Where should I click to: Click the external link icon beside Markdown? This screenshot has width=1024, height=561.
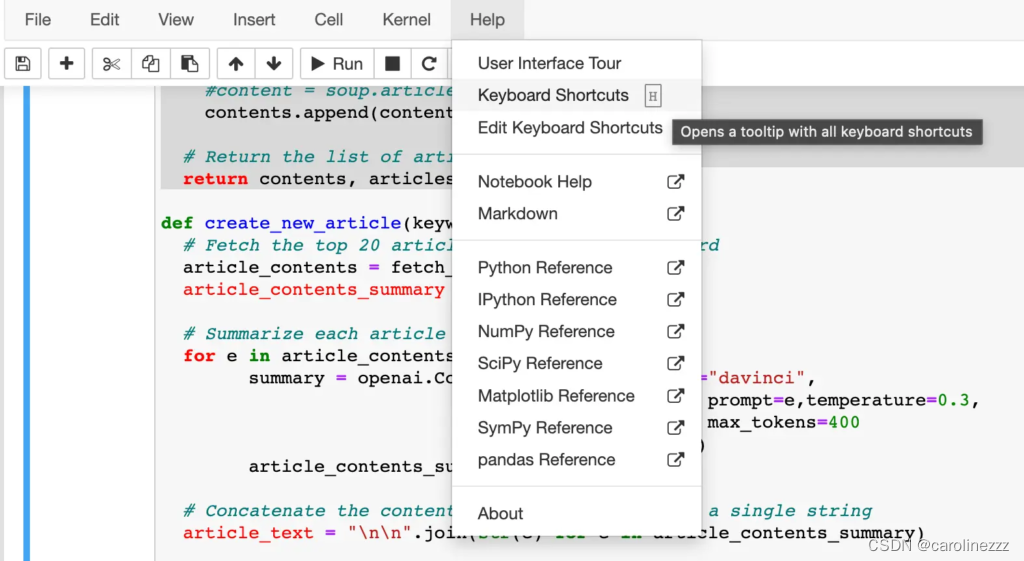(x=675, y=214)
